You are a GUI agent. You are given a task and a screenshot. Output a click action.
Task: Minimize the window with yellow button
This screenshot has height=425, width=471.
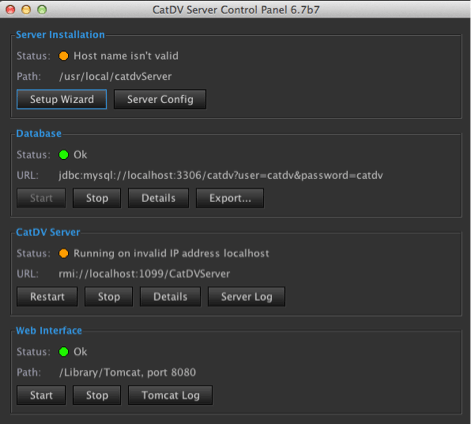click(x=26, y=9)
